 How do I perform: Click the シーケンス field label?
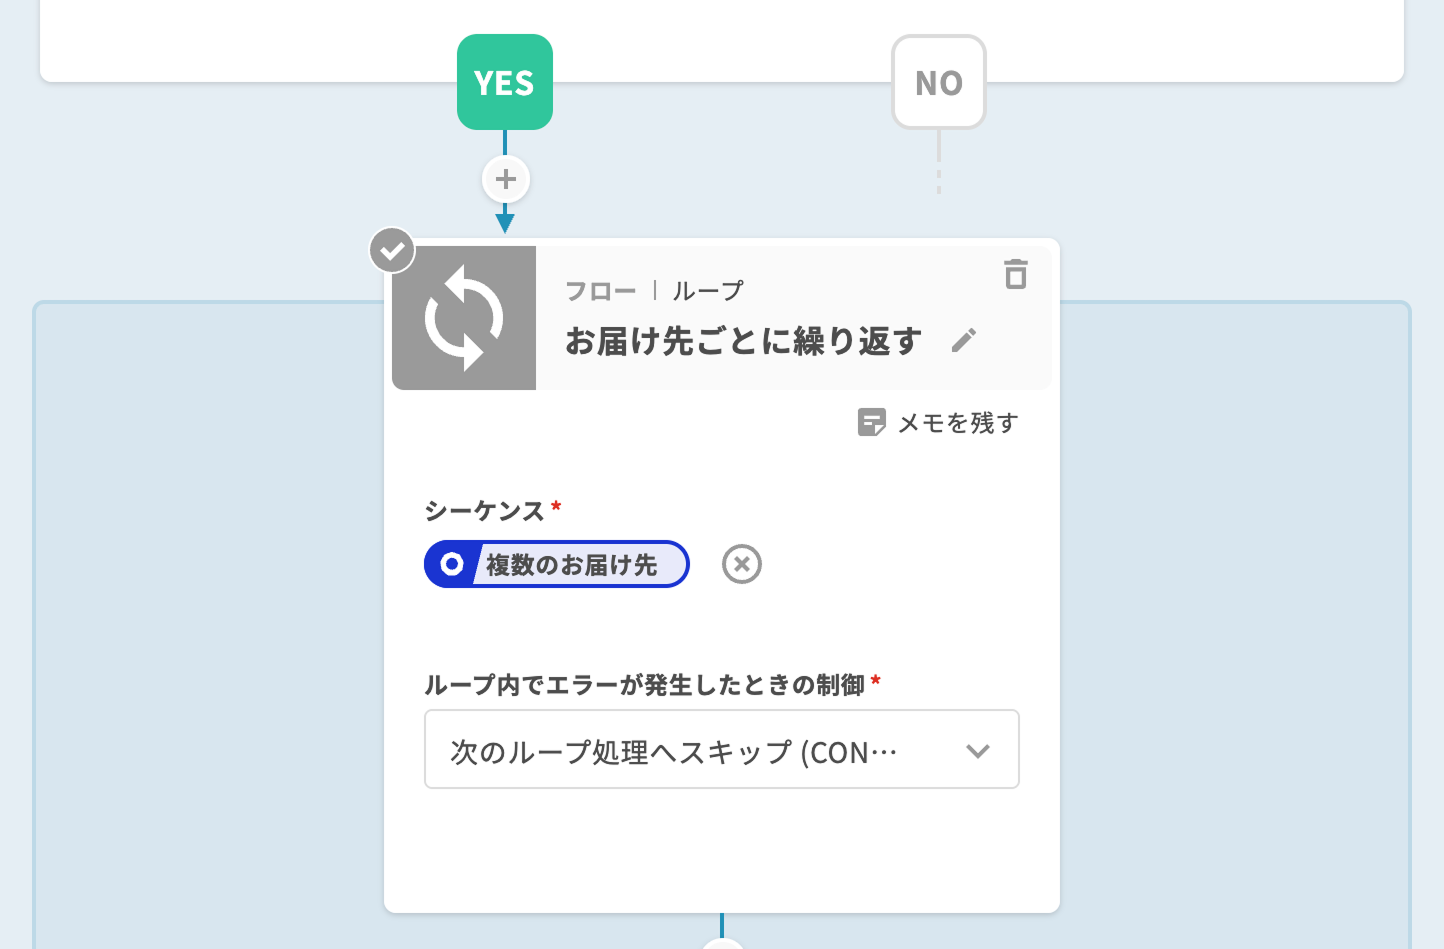pyautogui.click(x=484, y=511)
